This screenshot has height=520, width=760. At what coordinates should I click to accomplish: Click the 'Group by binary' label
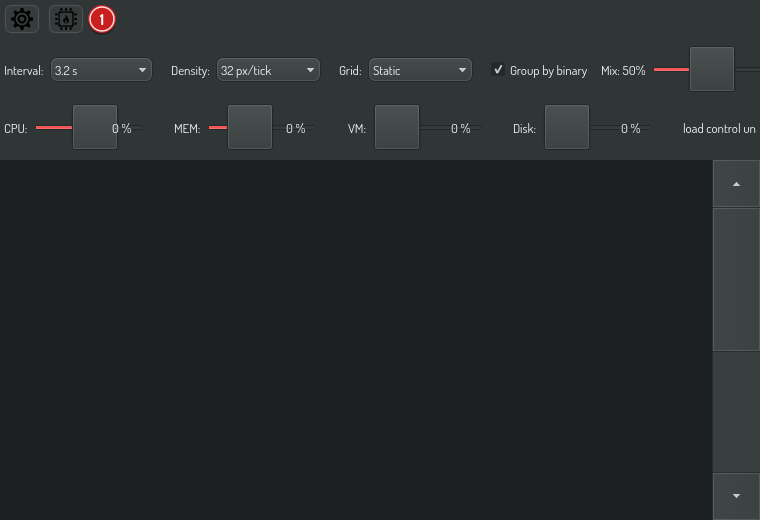tap(548, 71)
